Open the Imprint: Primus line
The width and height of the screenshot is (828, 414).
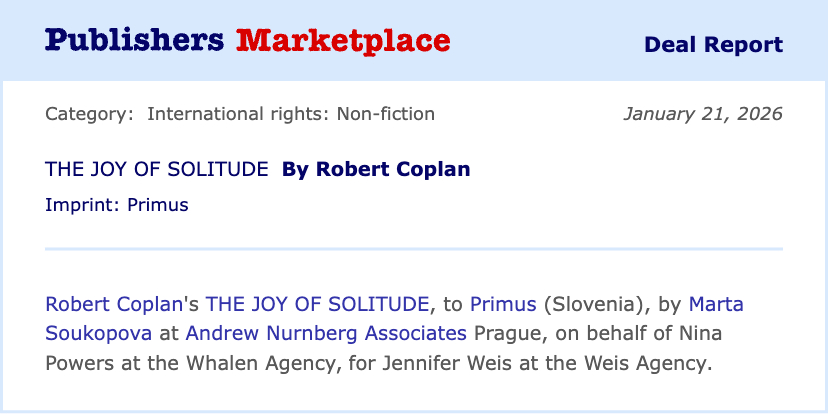click(x=117, y=205)
